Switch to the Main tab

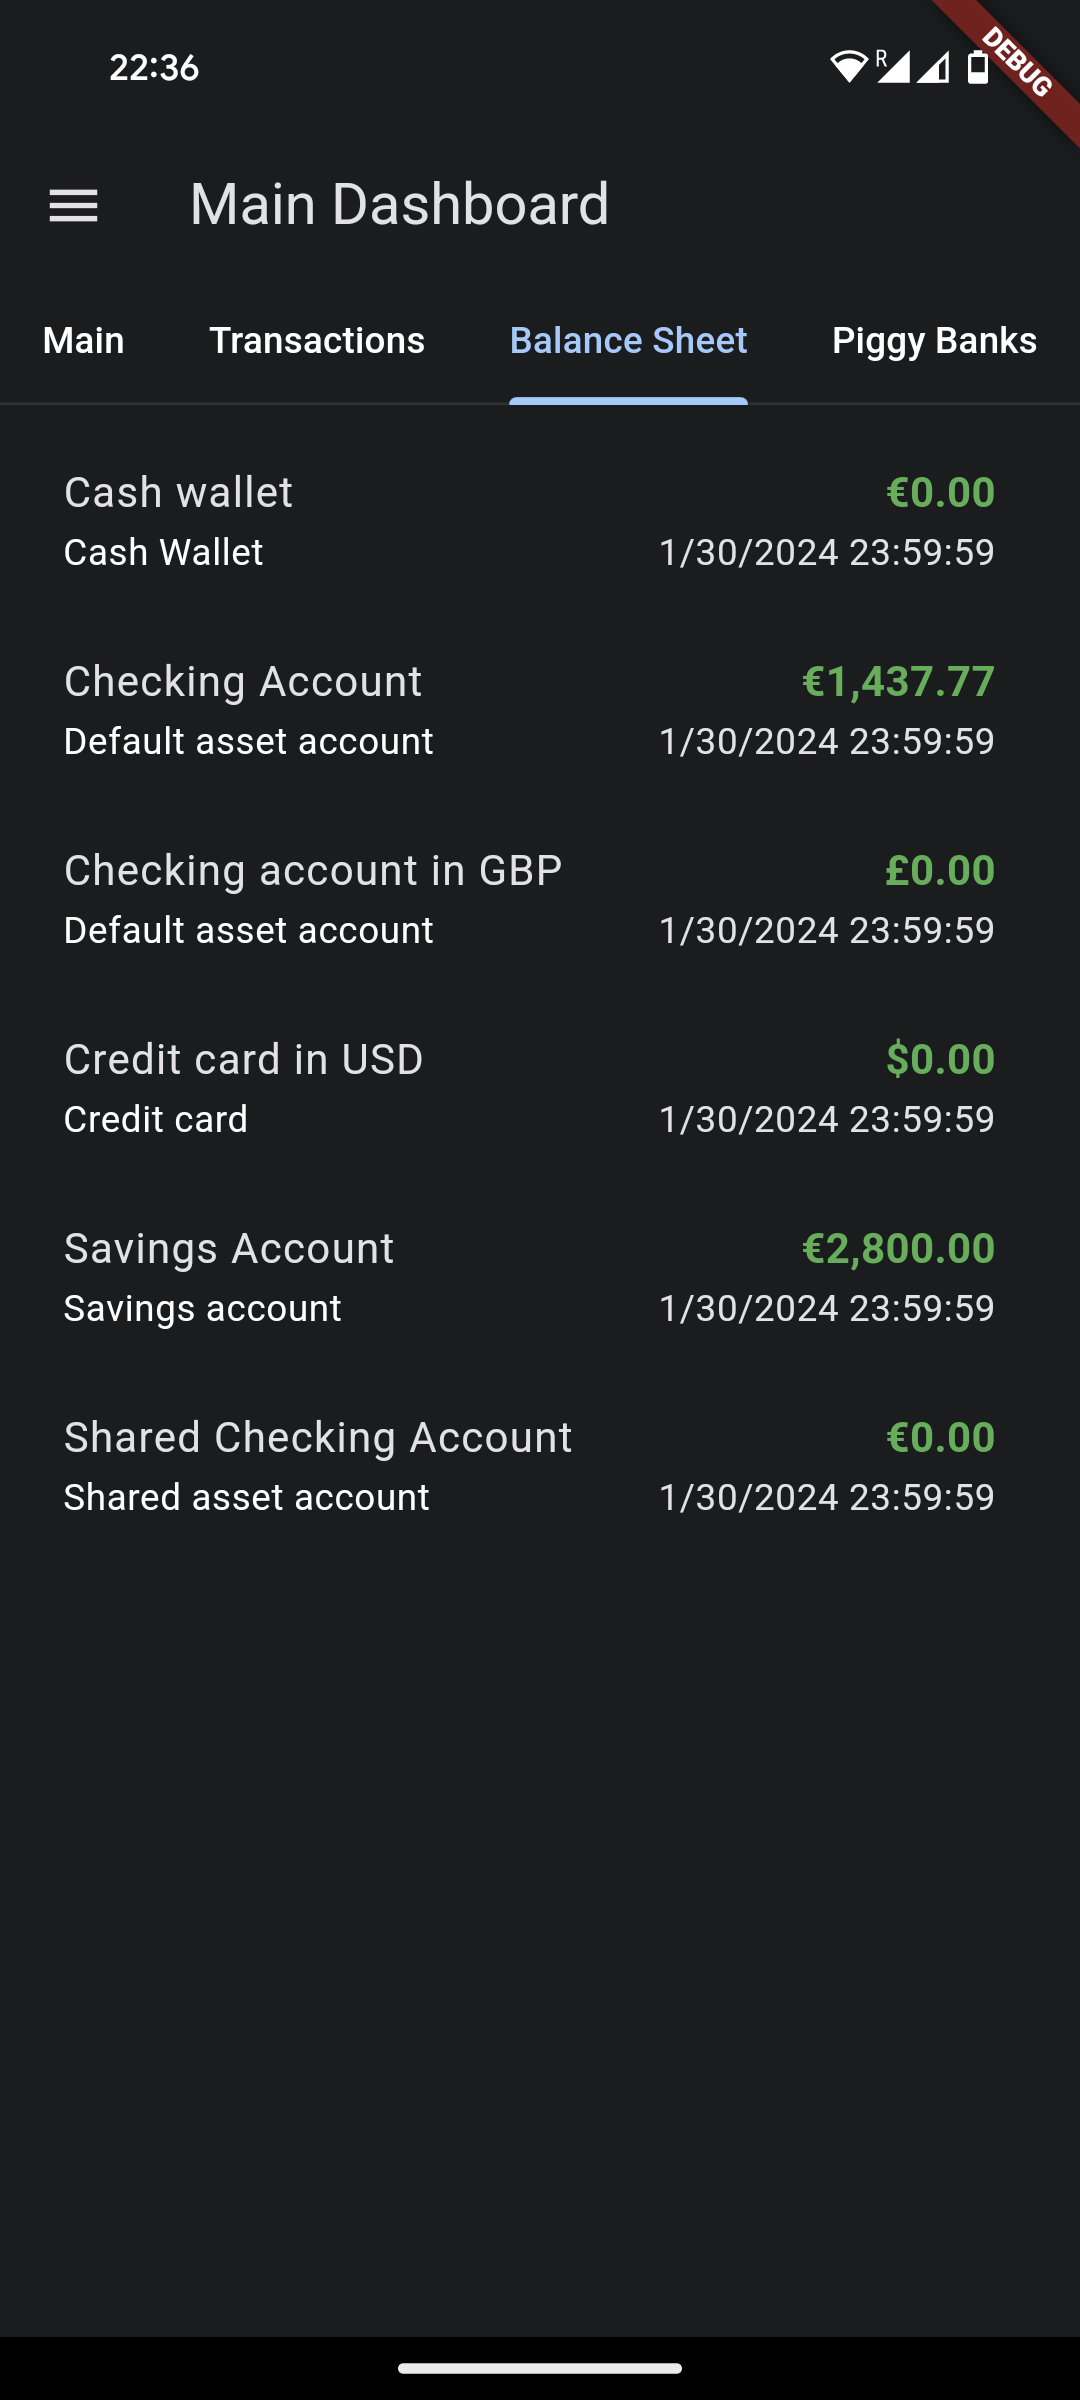84,341
